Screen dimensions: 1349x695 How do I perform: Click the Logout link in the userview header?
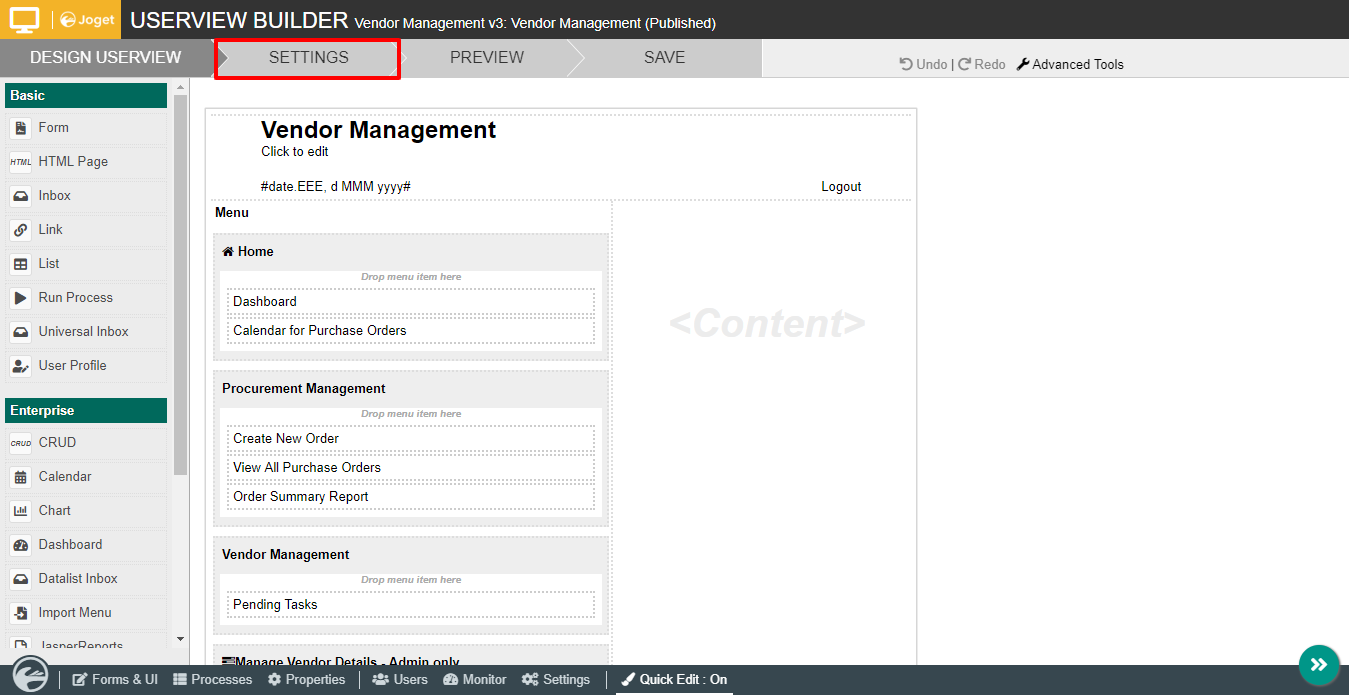841,187
